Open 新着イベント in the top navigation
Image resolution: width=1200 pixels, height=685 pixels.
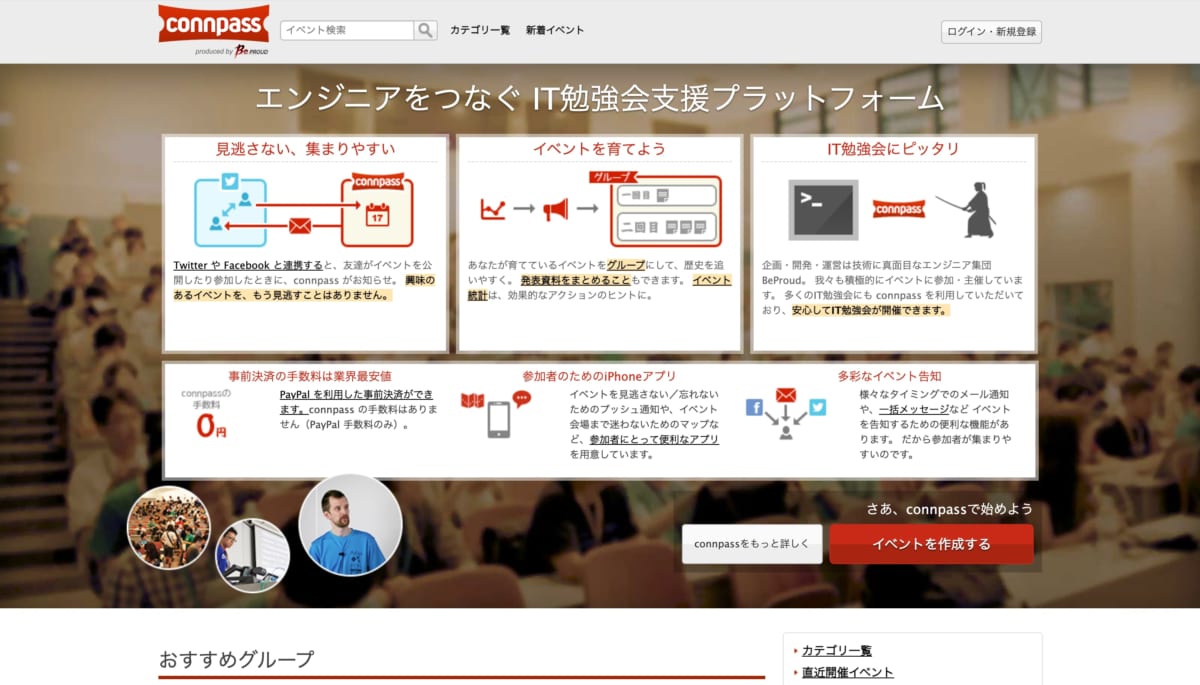point(555,30)
